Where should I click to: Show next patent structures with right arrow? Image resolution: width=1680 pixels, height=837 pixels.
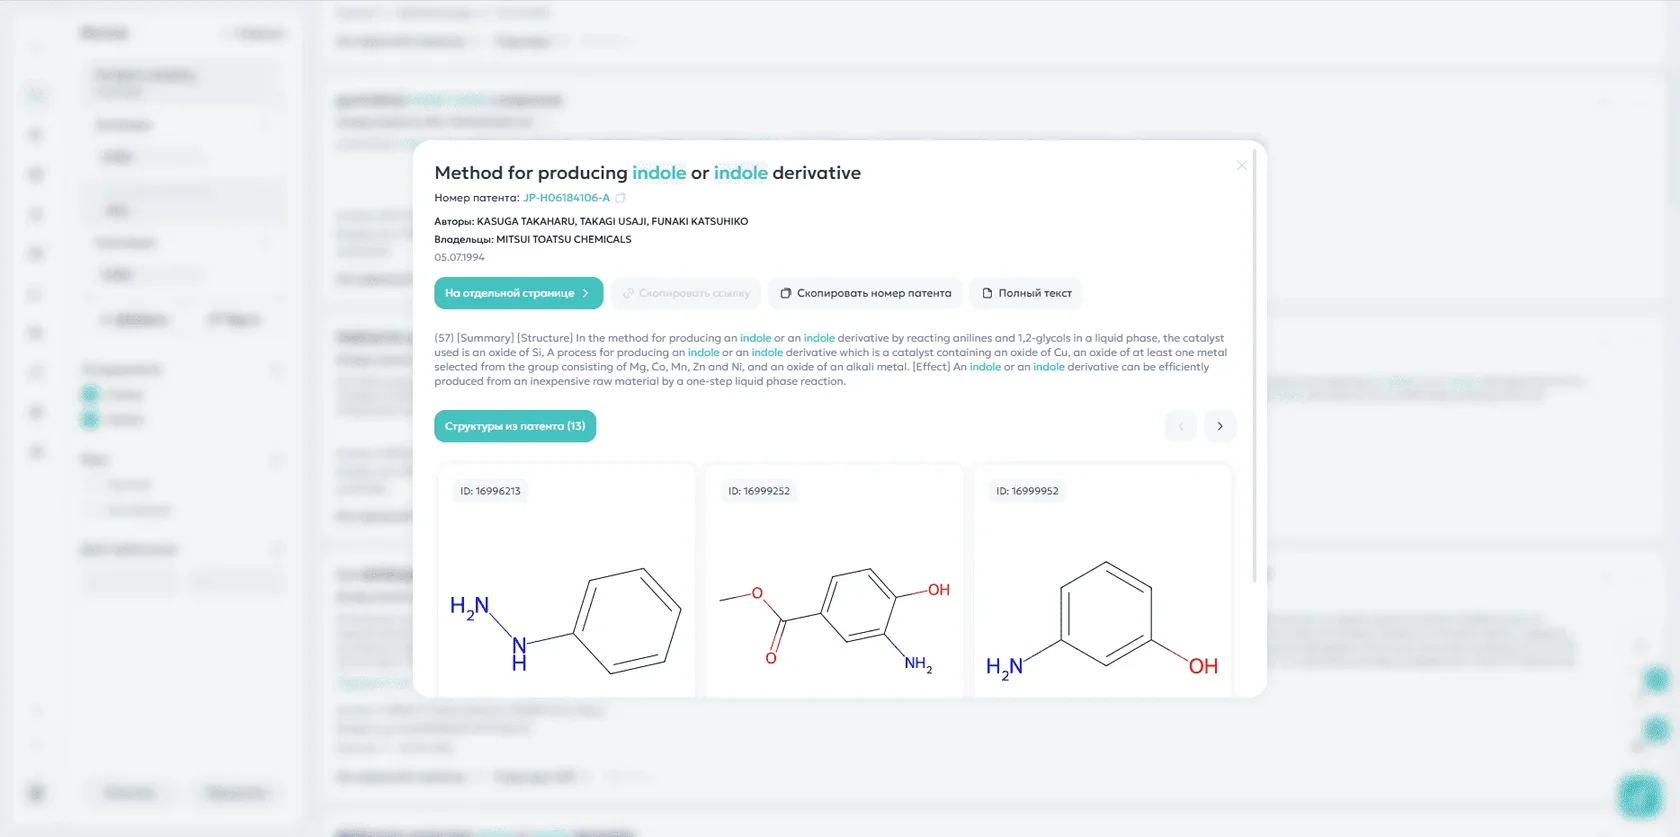point(1220,426)
